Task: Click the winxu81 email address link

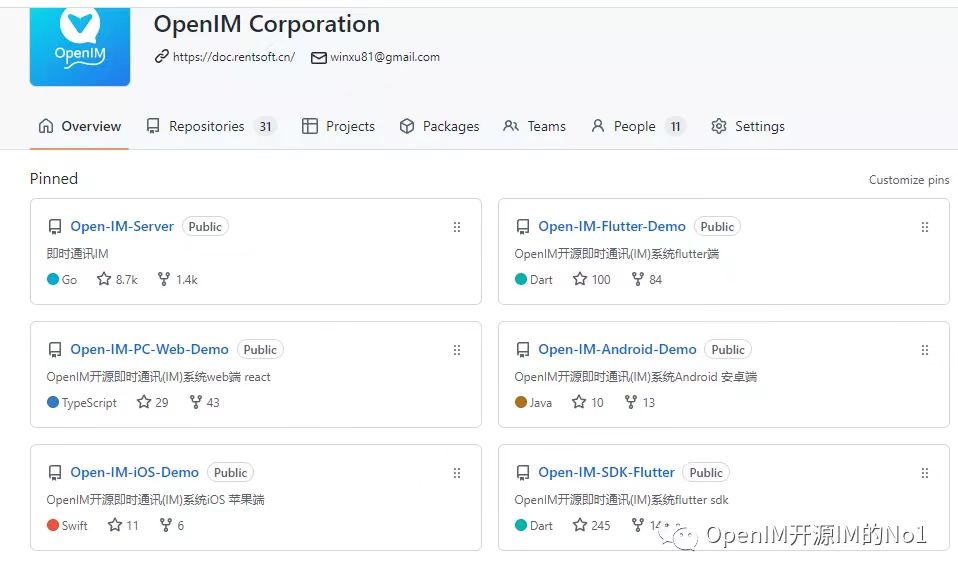Action: pos(384,57)
